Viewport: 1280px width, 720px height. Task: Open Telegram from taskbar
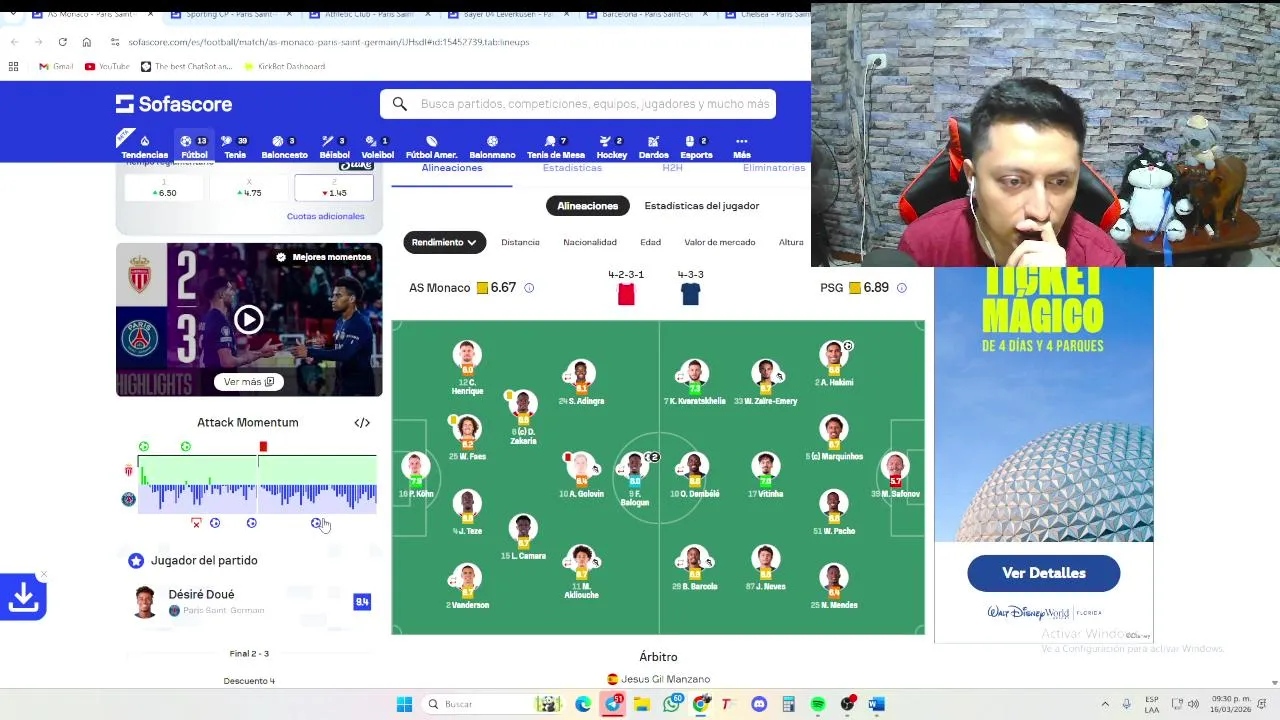(x=612, y=704)
